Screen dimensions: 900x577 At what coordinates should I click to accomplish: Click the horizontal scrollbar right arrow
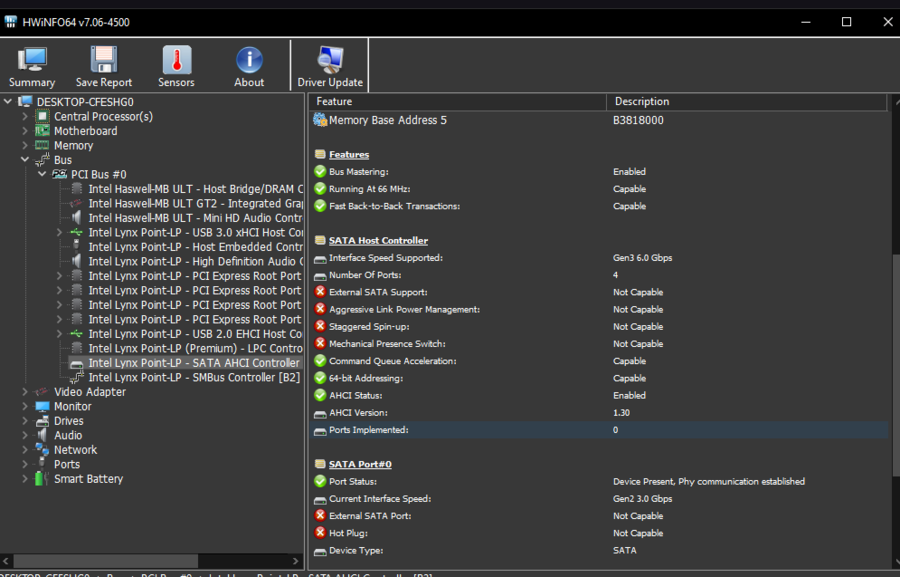[x=295, y=561]
